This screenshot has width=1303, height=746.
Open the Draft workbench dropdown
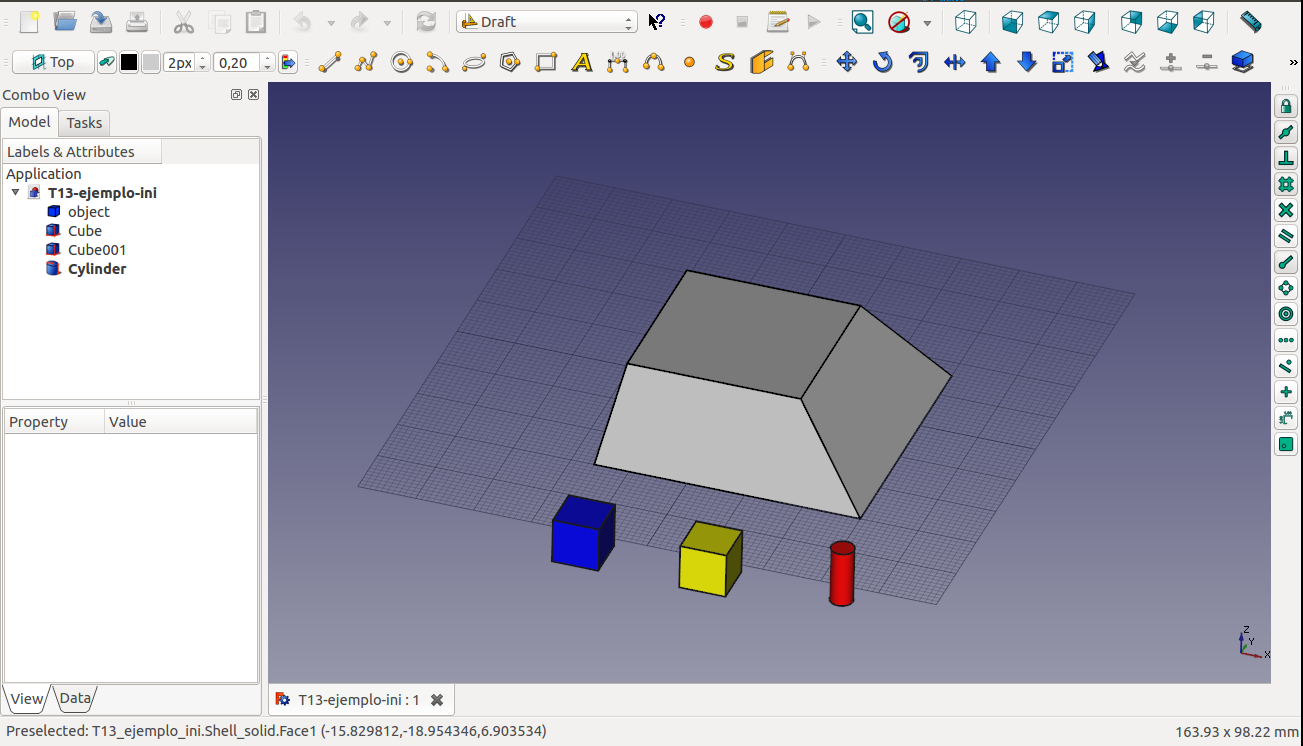pyautogui.click(x=547, y=22)
